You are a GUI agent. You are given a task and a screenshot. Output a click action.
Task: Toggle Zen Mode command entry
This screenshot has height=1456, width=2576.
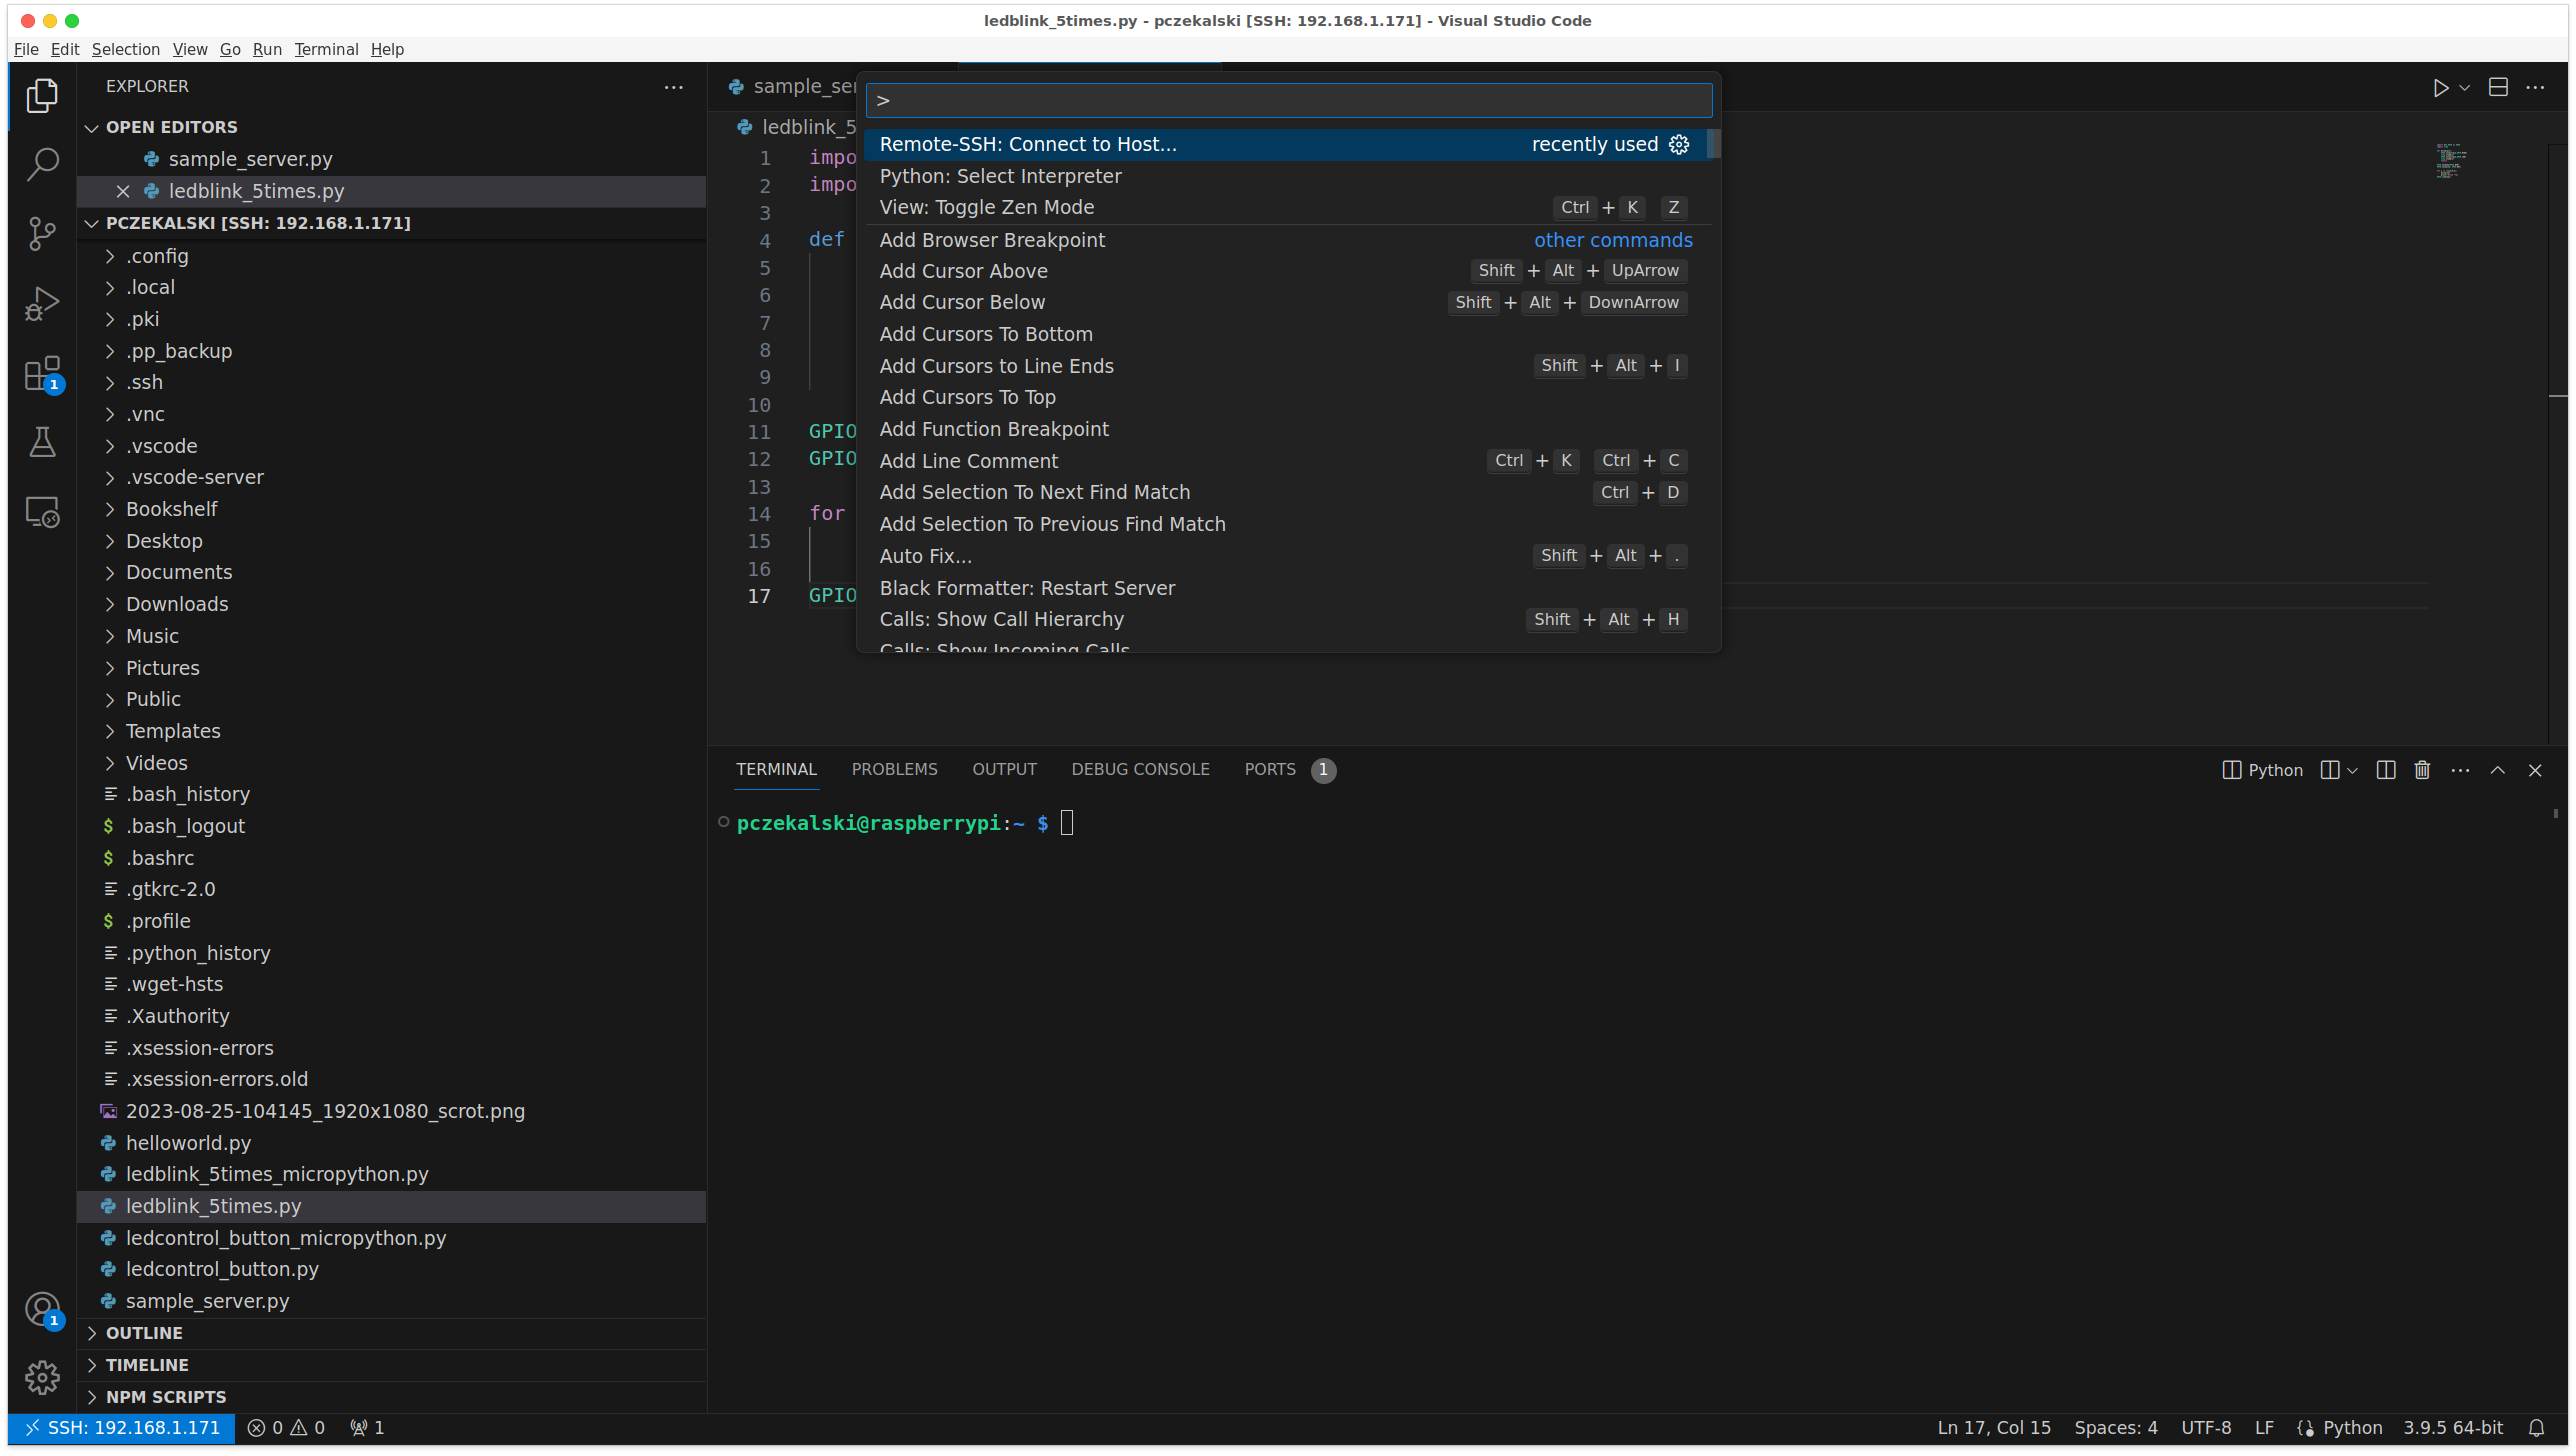[x=986, y=207]
